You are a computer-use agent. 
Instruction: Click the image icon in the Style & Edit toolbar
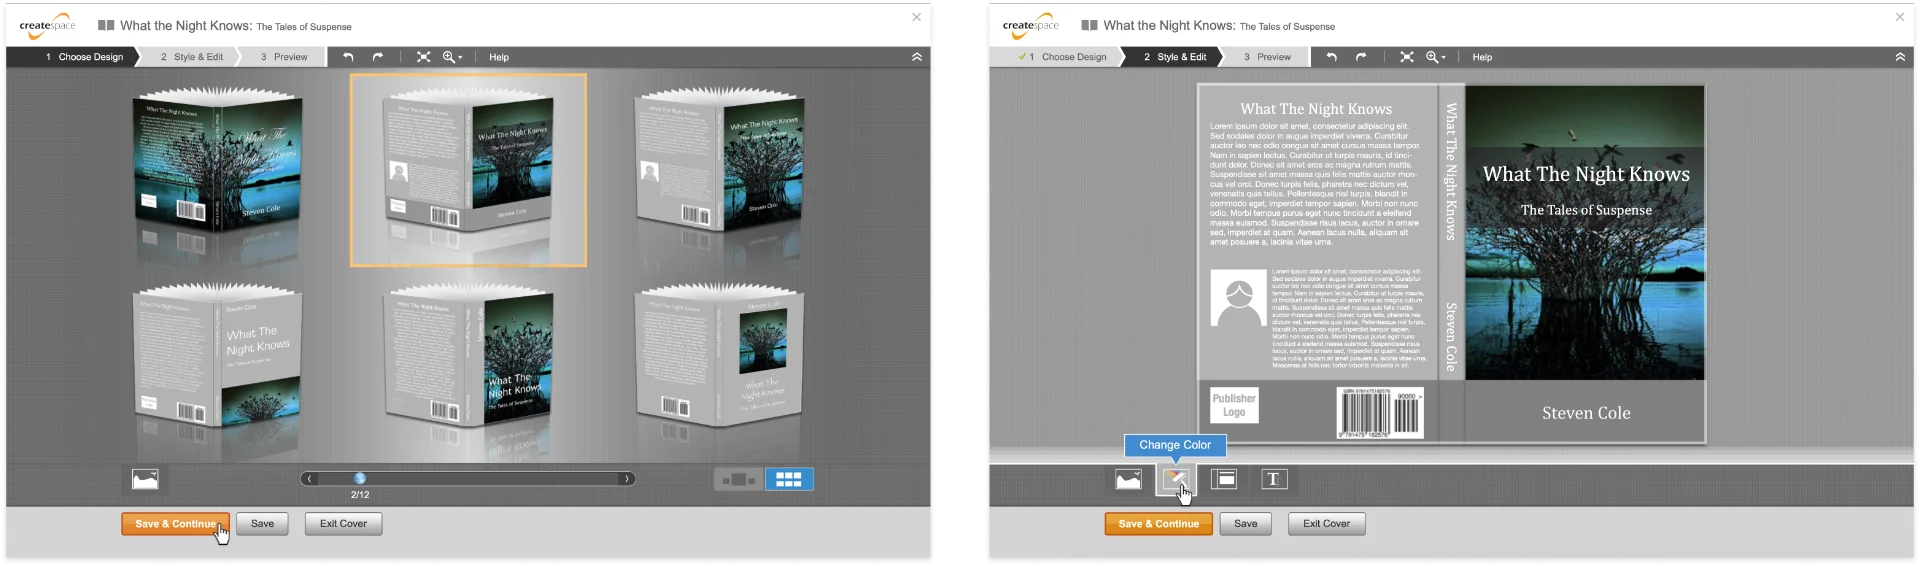(x=1129, y=480)
